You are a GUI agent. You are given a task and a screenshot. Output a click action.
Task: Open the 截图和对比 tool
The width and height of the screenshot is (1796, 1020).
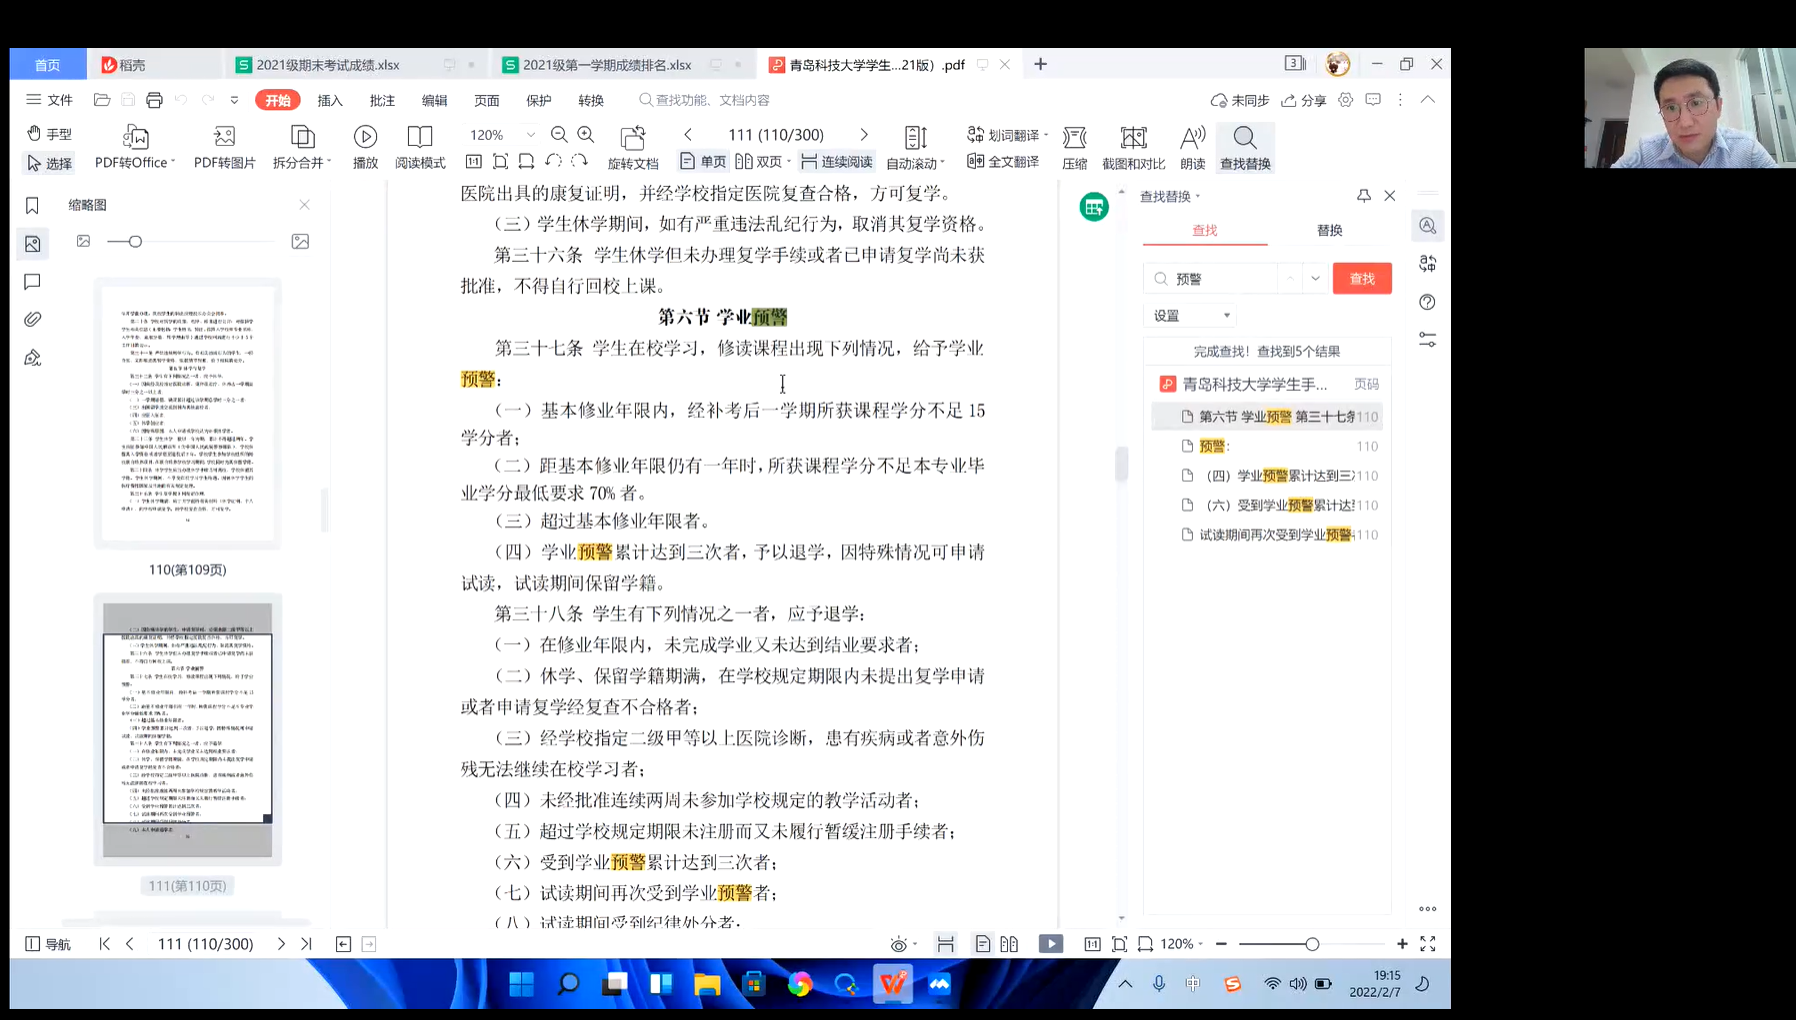point(1133,137)
